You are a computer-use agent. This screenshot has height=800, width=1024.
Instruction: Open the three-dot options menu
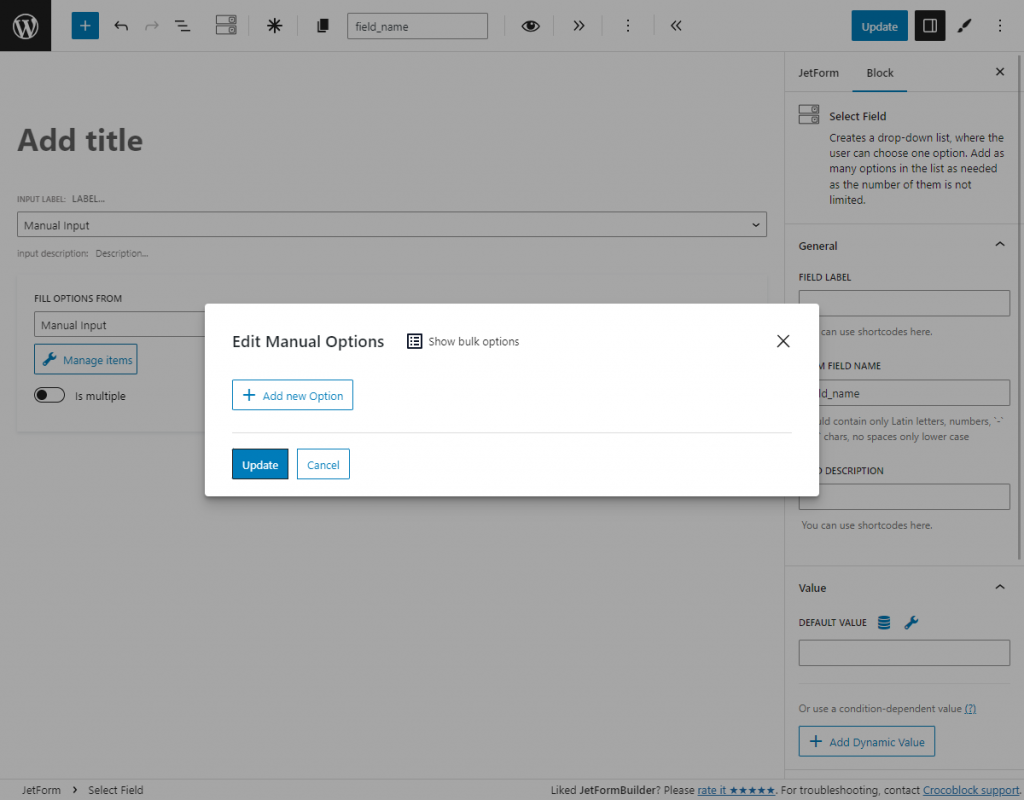(1000, 25)
